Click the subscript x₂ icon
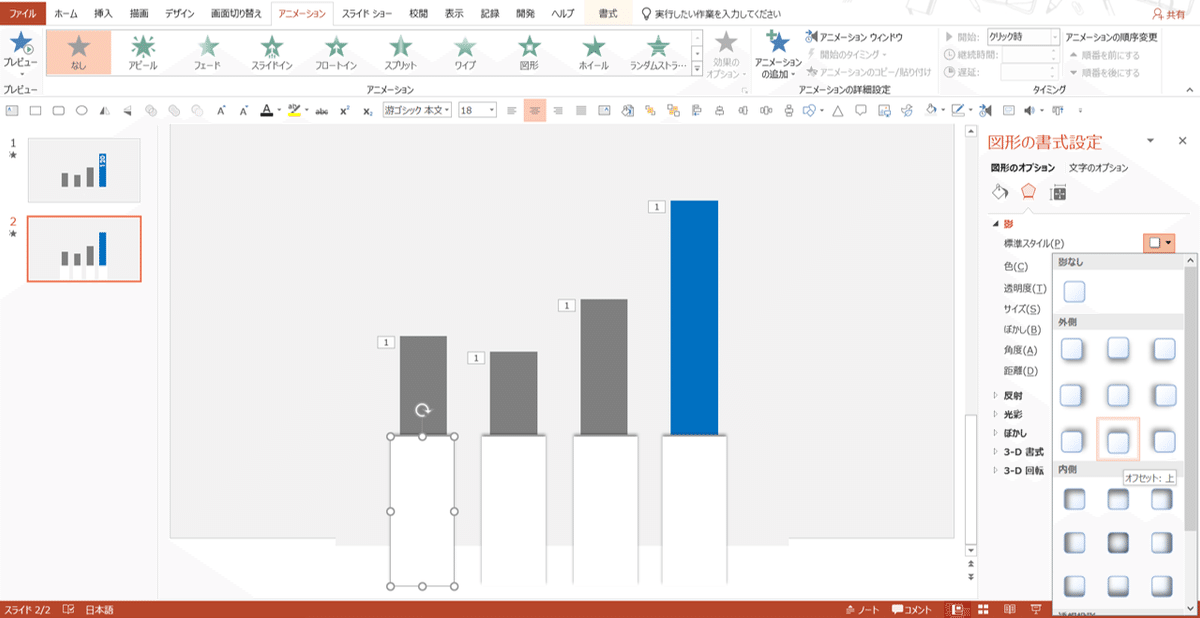Screen dimensions: 1200x618 click(368, 111)
